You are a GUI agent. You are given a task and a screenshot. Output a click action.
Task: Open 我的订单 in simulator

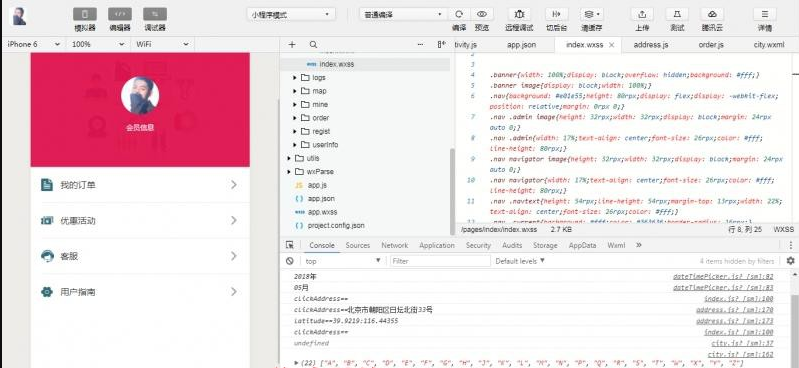click(x=140, y=185)
